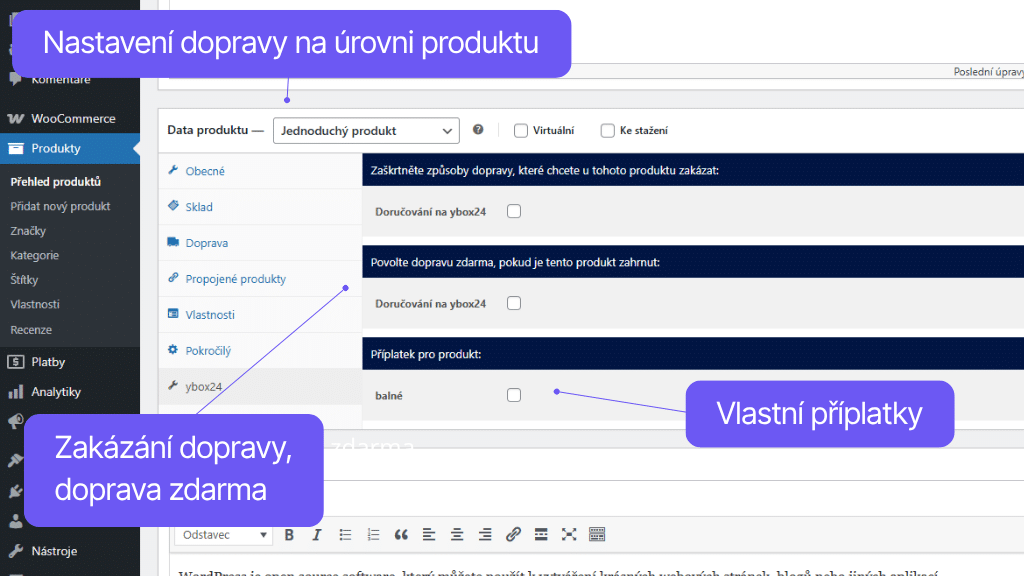Insert a link using the chain icon
Screen dimensions: 1024x576
coord(513,534)
